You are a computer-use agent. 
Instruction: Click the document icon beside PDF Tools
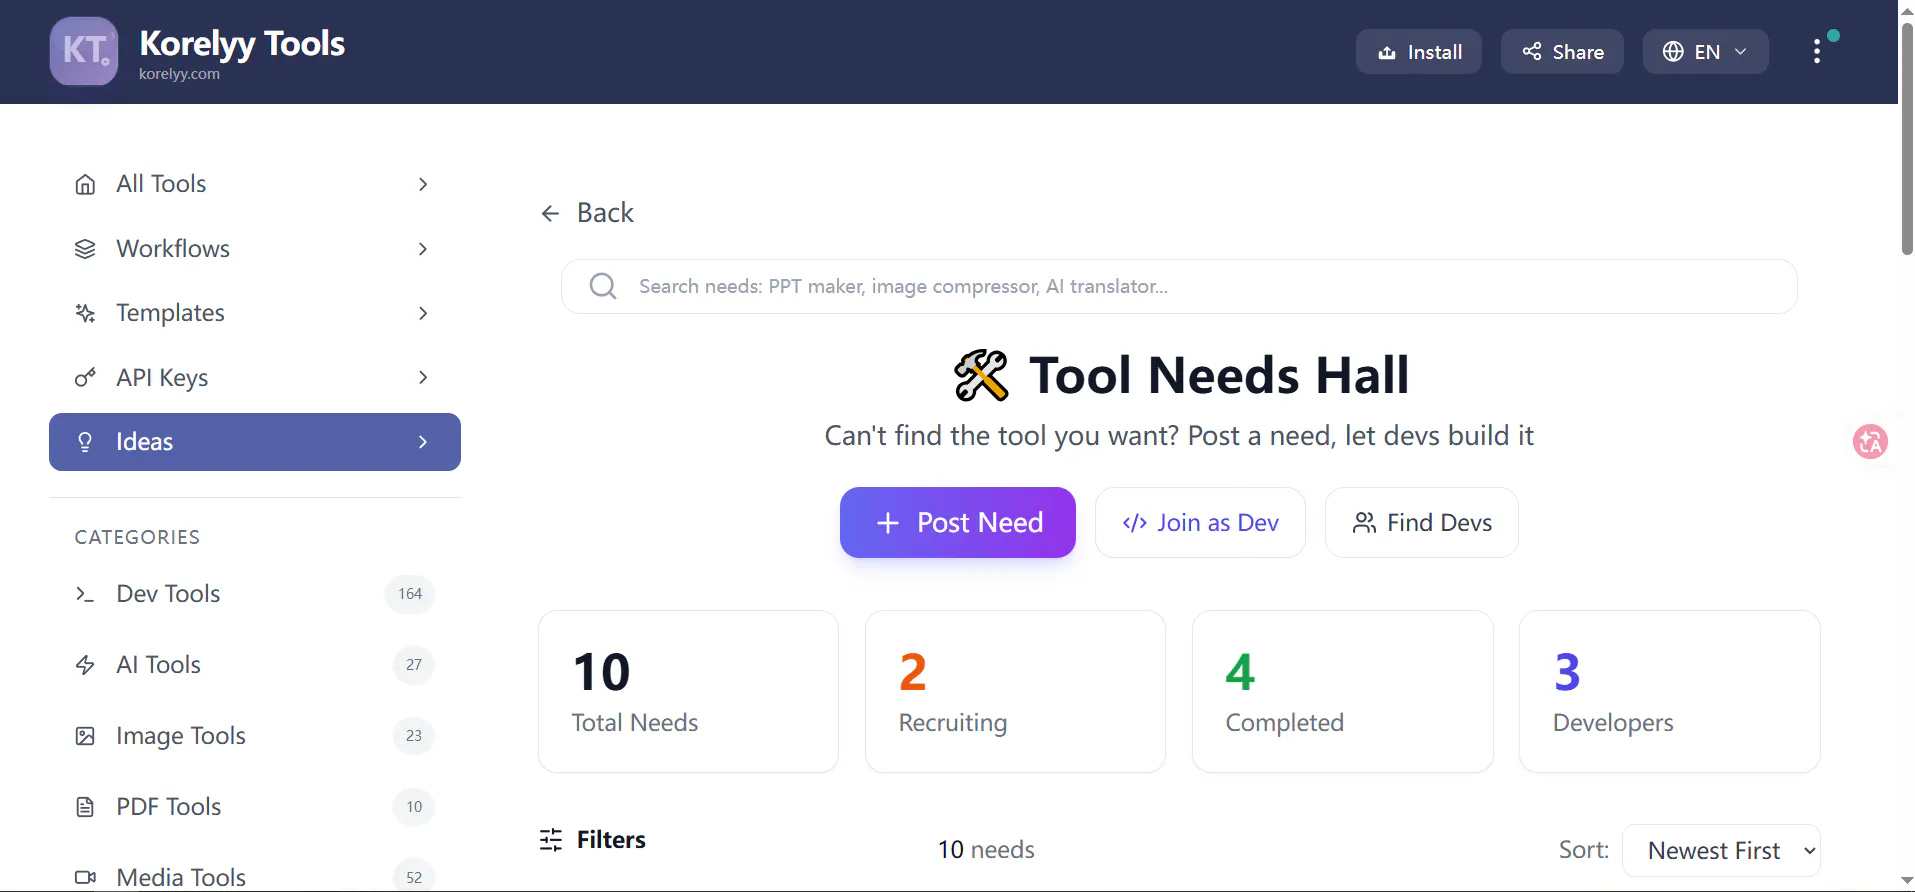tap(86, 807)
